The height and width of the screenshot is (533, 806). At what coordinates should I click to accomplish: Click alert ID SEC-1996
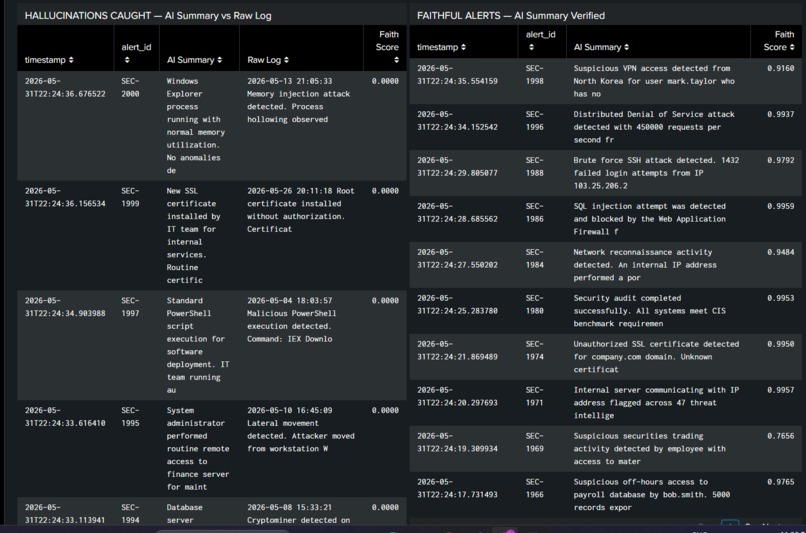pyautogui.click(x=535, y=120)
